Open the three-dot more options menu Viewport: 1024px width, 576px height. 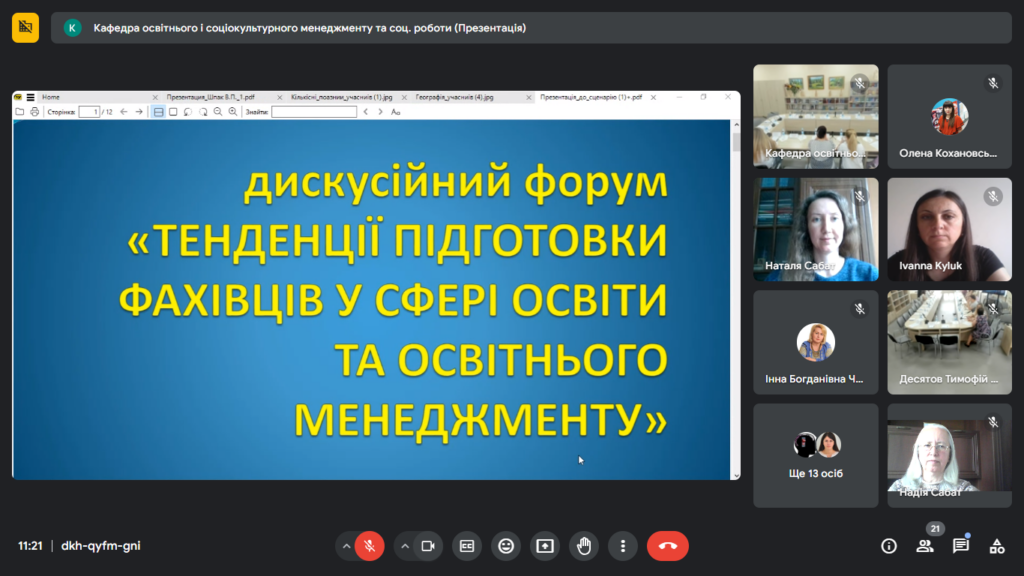[x=623, y=546]
